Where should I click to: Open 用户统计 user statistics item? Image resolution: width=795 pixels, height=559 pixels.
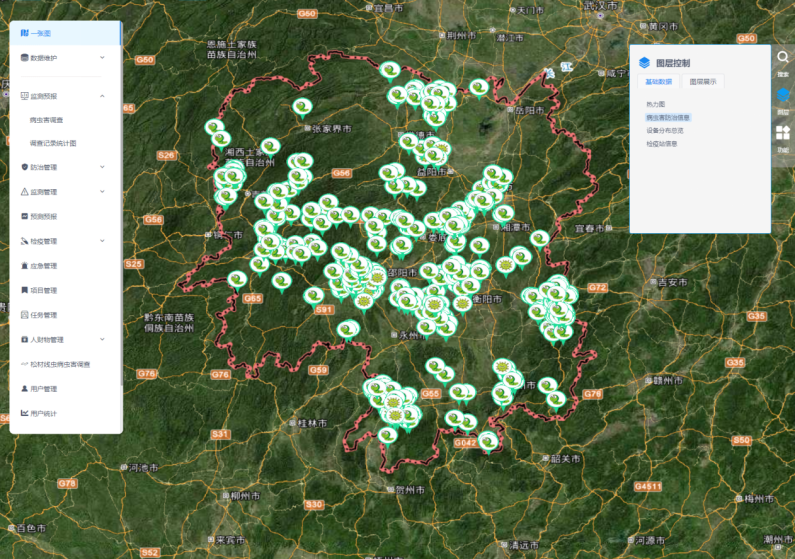[x=43, y=413]
